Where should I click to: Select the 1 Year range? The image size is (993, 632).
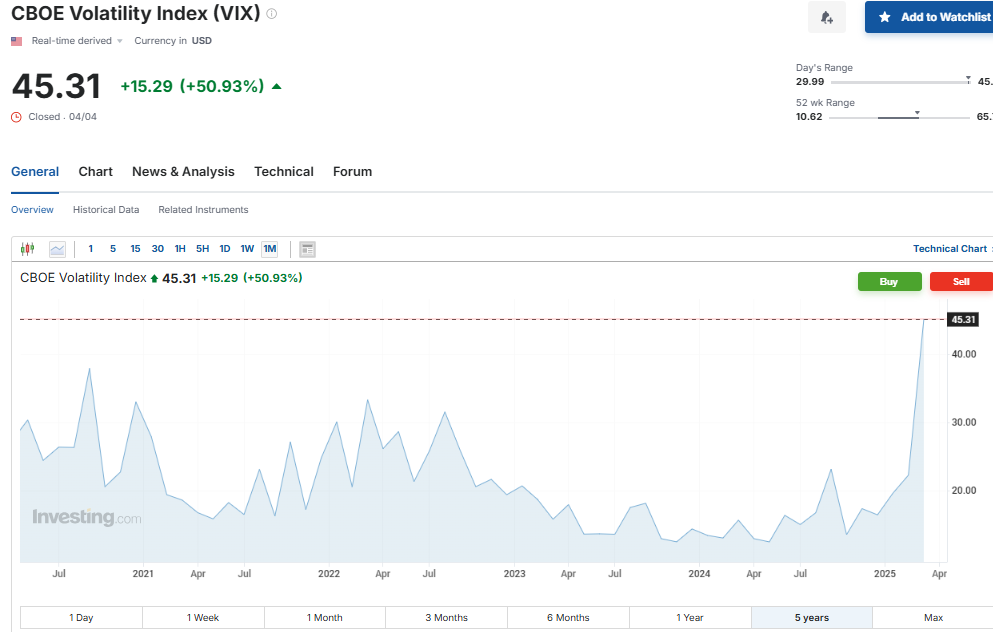coord(690,617)
